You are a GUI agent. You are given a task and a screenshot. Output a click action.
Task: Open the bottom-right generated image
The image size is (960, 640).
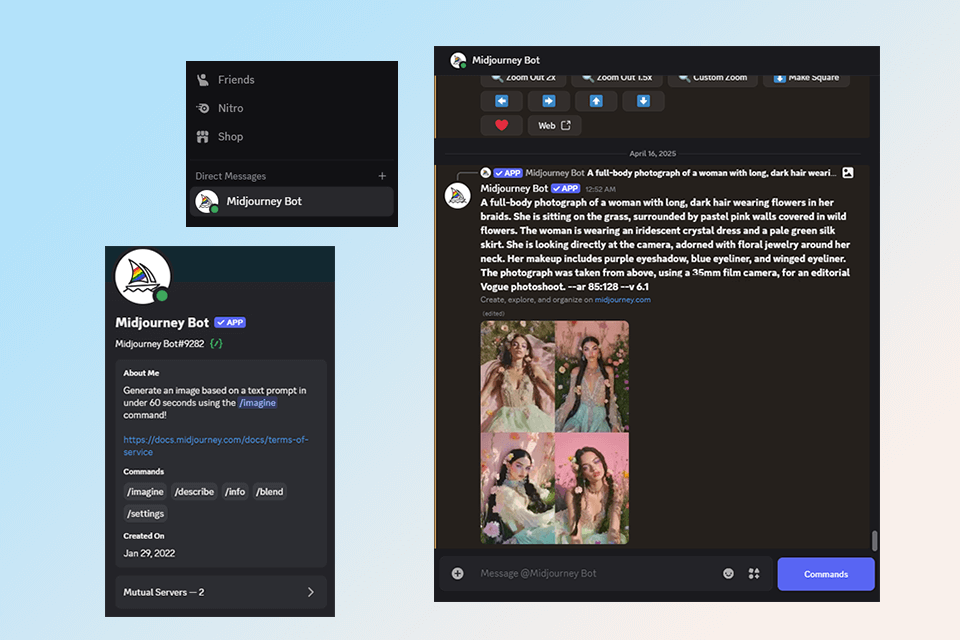pos(592,488)
